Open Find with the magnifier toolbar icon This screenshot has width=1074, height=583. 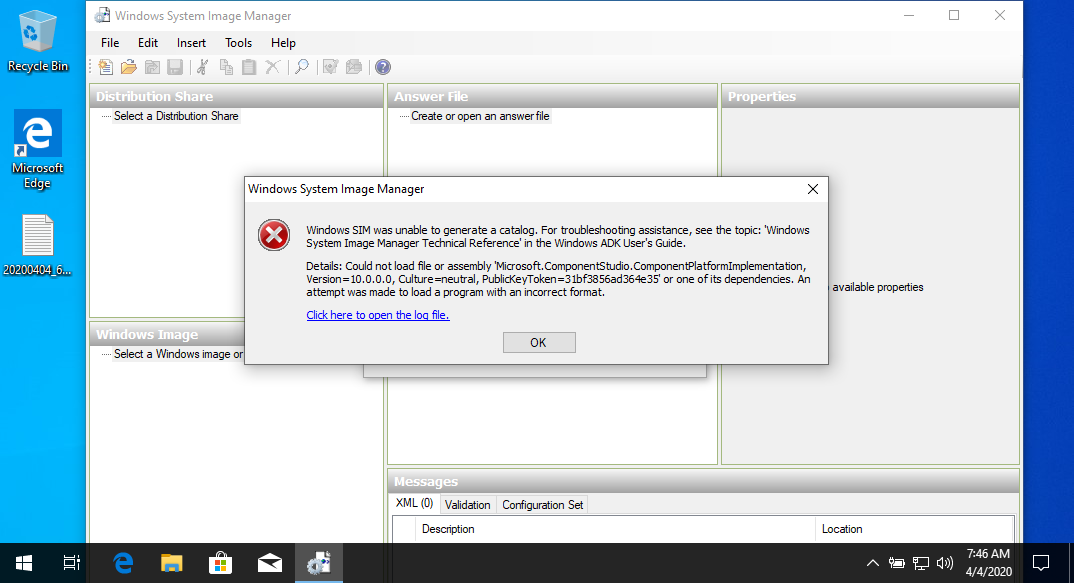pos(301,67)
